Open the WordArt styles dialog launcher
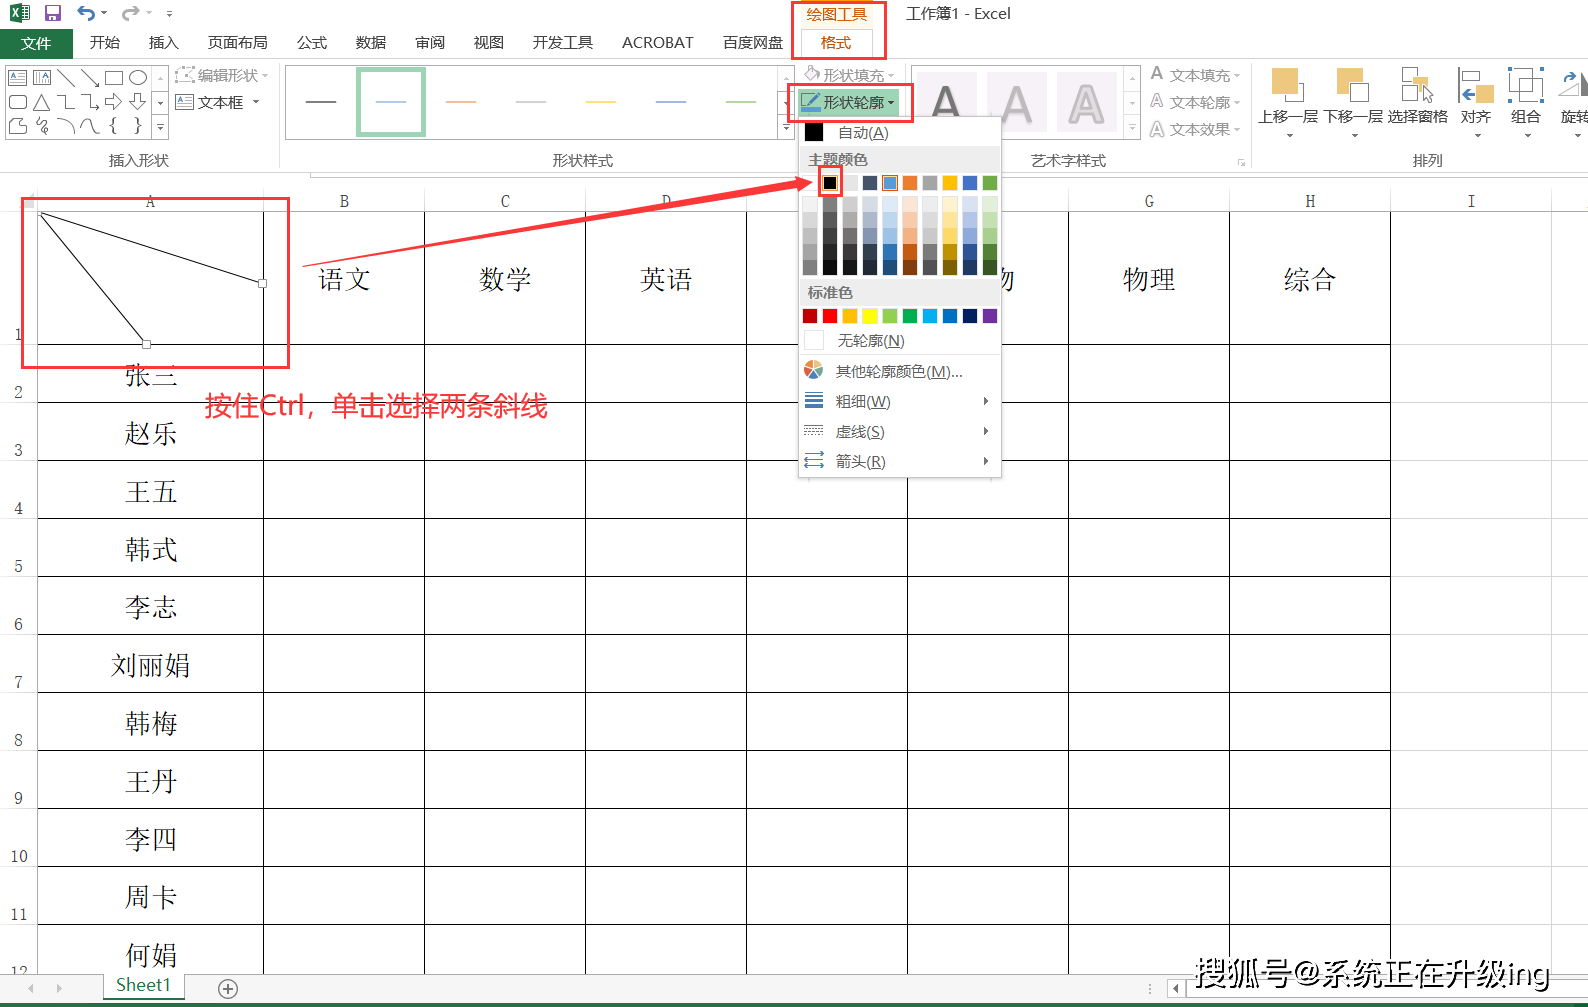The width and height of the screenshot is (1588, 1007). pyautogui.click(x=1241, y=162)
